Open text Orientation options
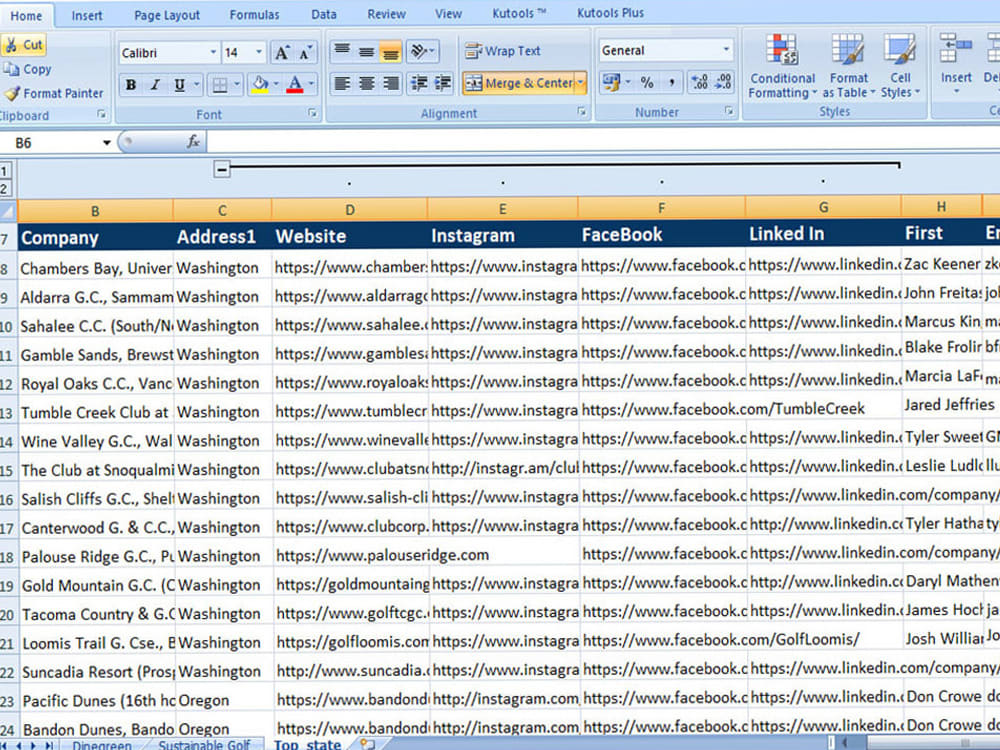The image size is (1000, 750). [x=422, y=51]
